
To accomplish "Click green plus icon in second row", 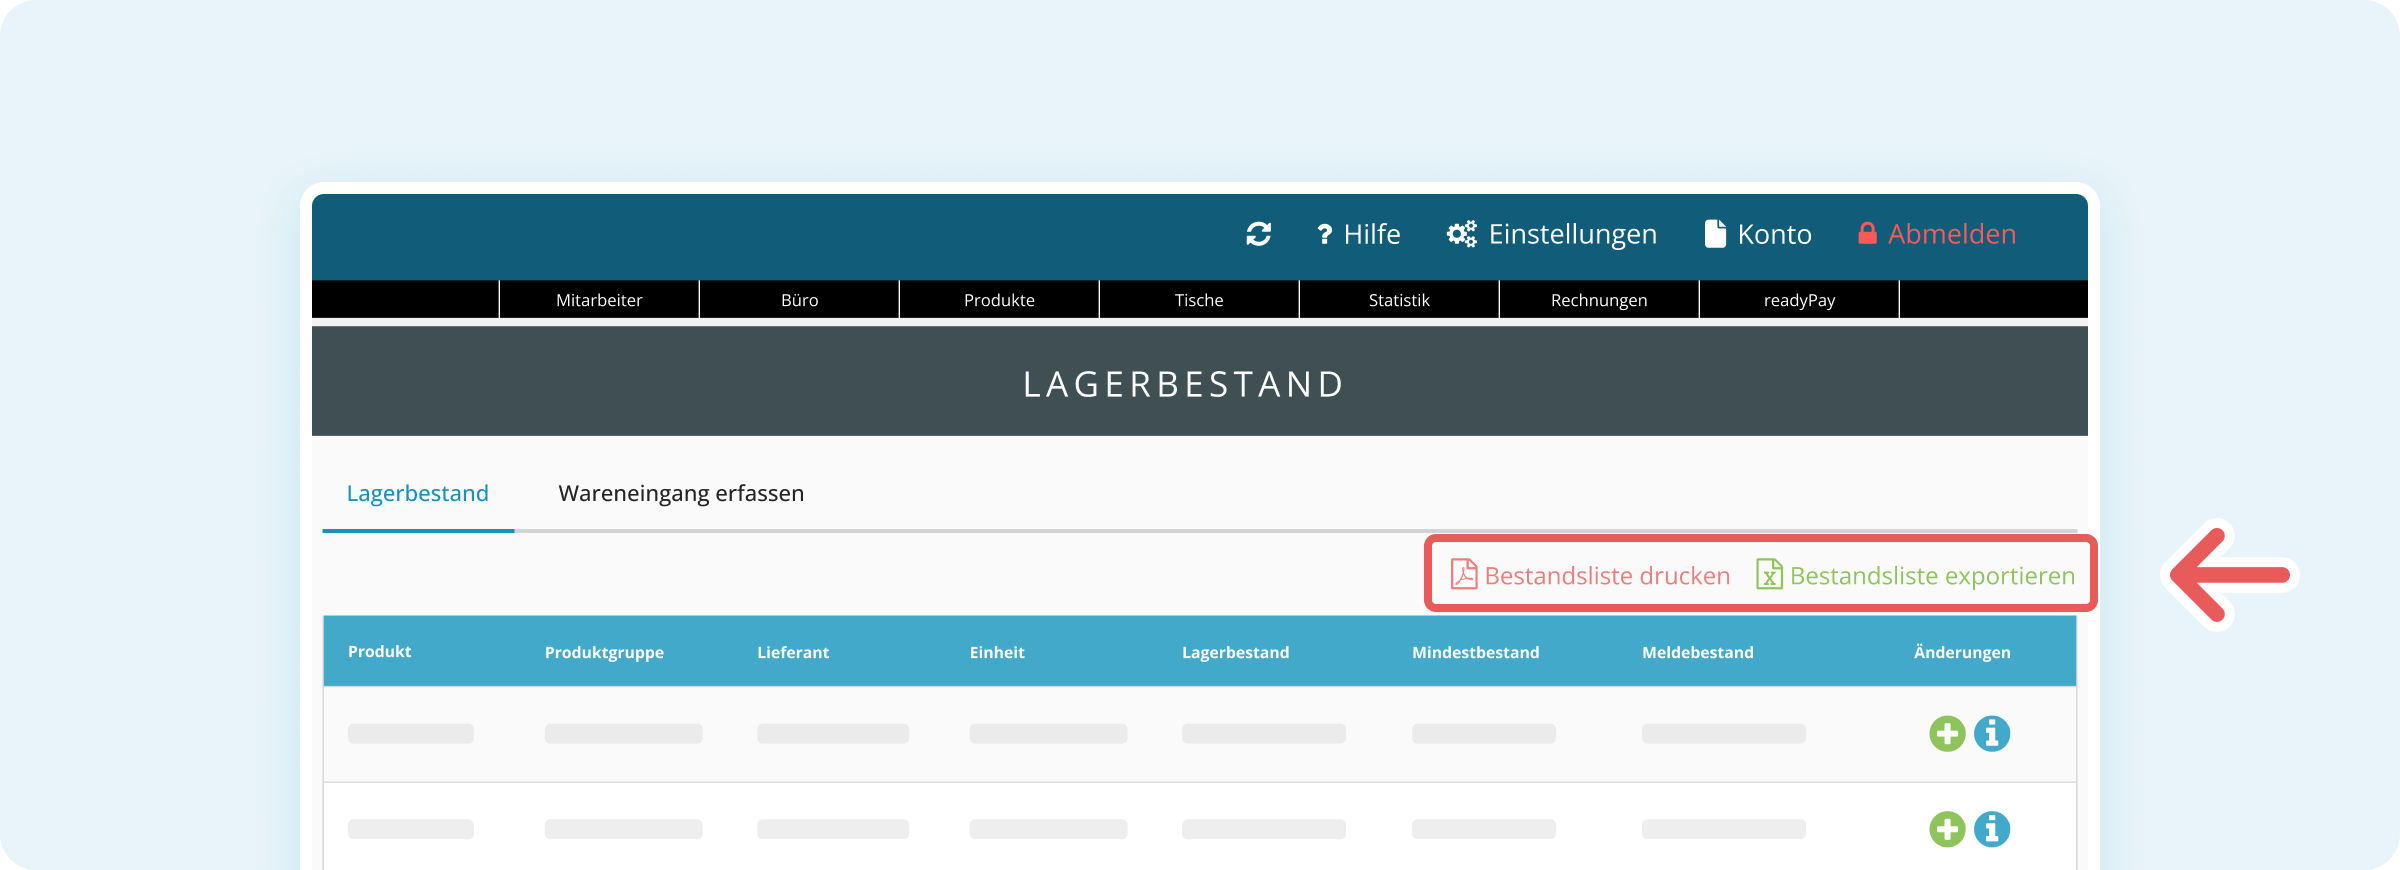I will coord(1947,829).
